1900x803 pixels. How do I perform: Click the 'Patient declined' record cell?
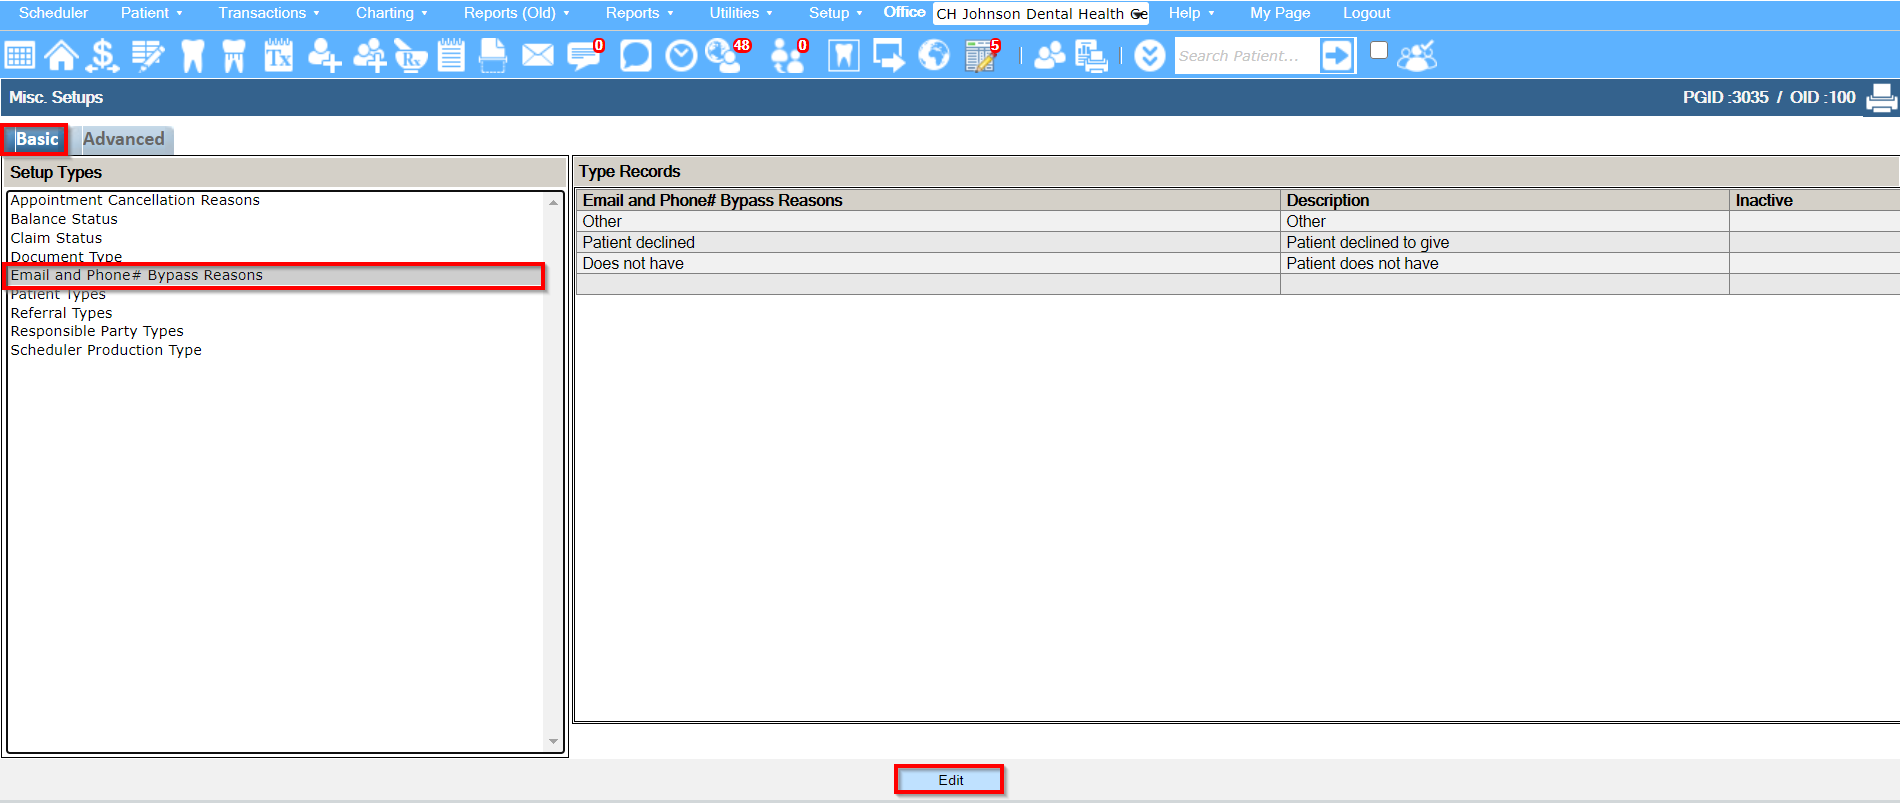(928, 242)
